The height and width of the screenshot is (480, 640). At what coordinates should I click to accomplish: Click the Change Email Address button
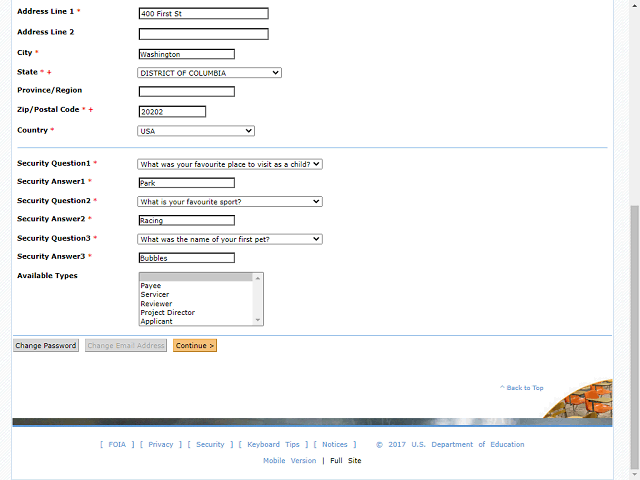126,345
